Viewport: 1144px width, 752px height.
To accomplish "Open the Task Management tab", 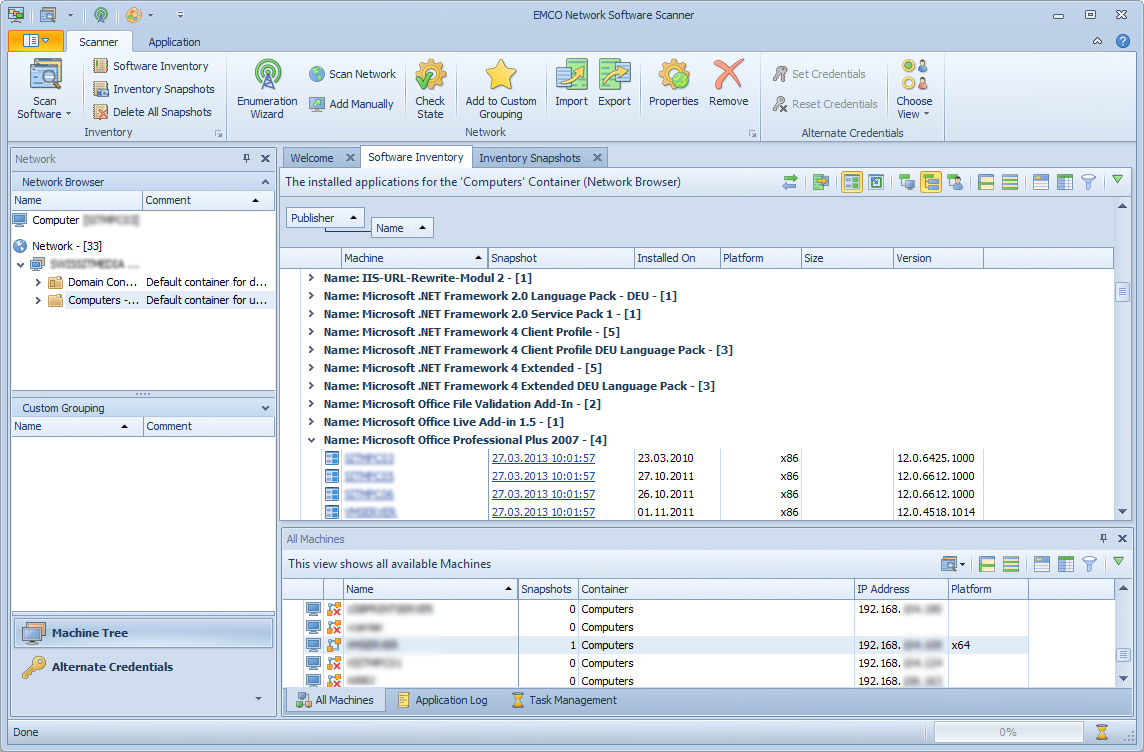I will [564, 700].
